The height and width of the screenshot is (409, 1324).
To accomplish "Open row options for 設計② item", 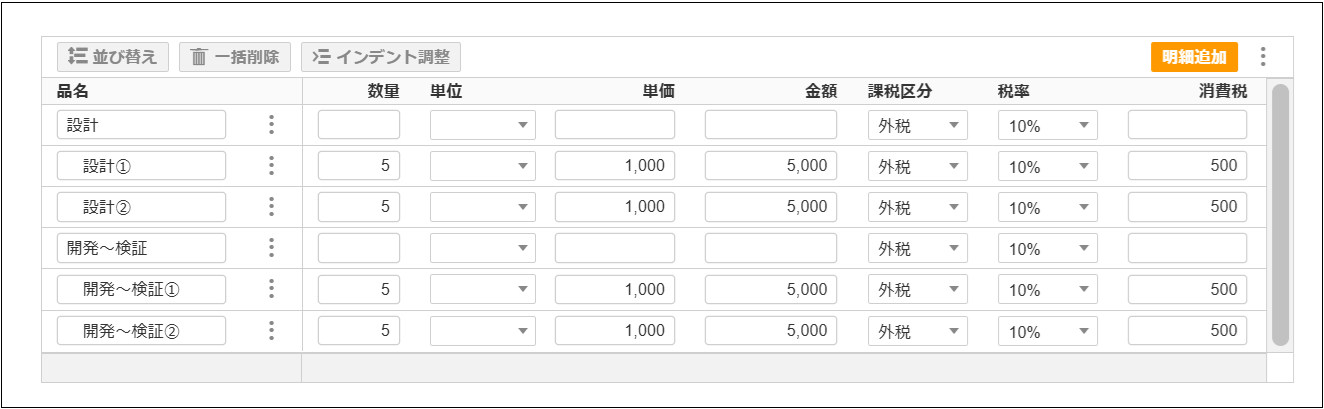I will 271,207.
